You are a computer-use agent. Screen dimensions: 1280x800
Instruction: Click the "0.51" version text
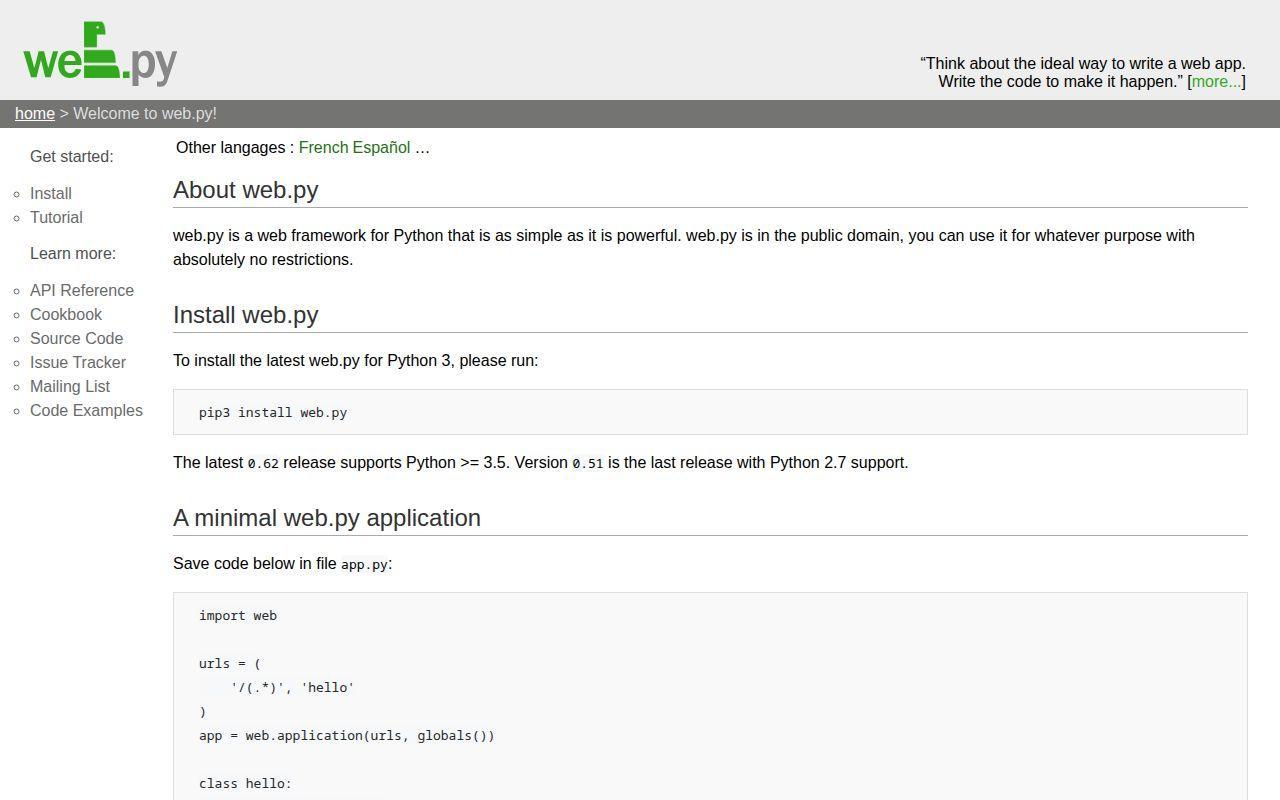tap(588, 463)
